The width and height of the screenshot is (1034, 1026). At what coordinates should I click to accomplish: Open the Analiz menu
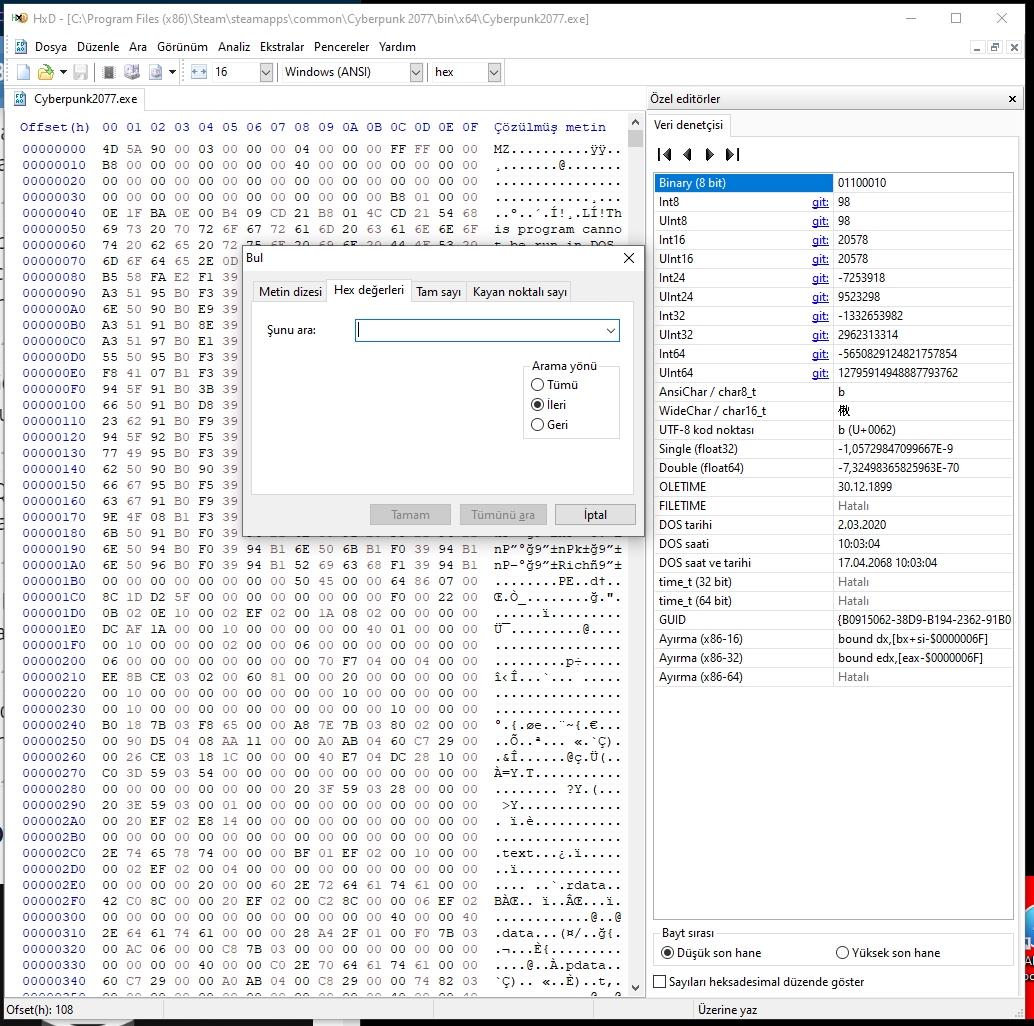[x=234, y=47]
